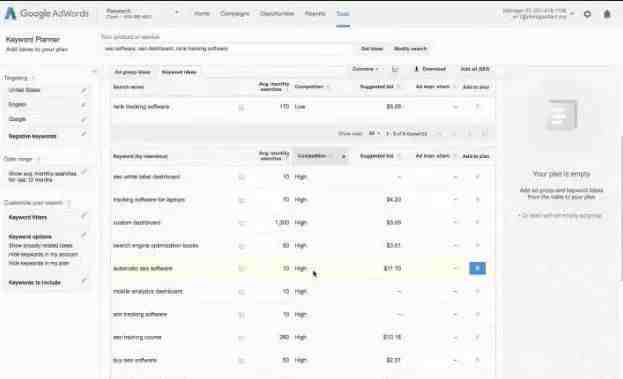
Task: Click the blue add-to-plan button for automatic seo software
Action: pos(477,268)
